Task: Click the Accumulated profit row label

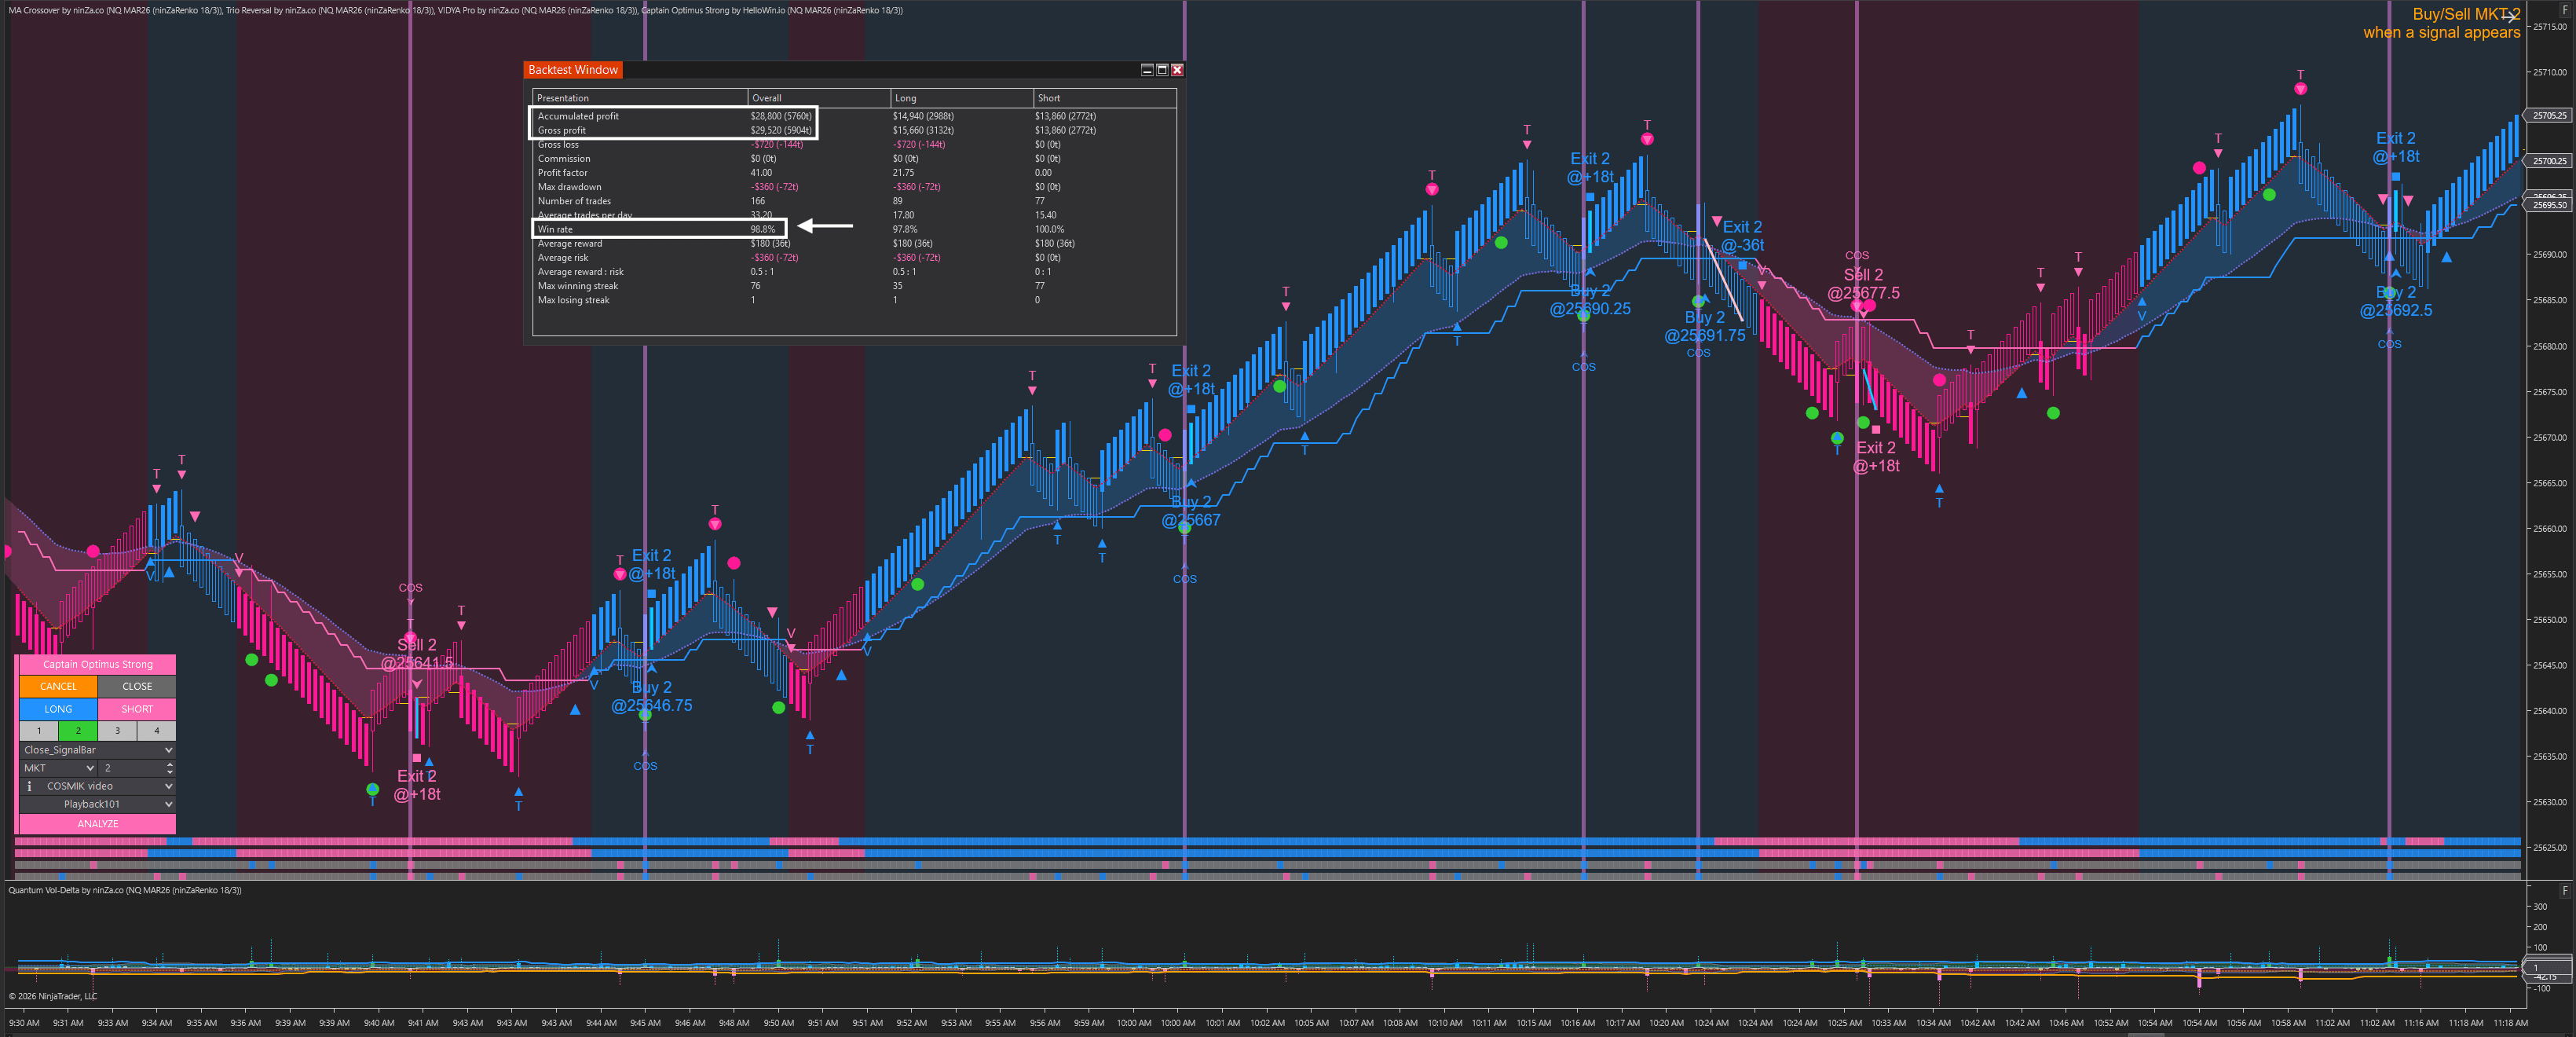Action: [x=578, y=116]
